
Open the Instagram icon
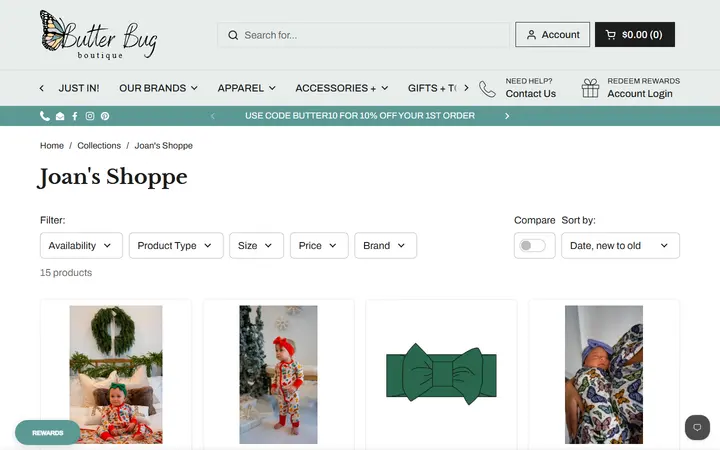(90, 116)
